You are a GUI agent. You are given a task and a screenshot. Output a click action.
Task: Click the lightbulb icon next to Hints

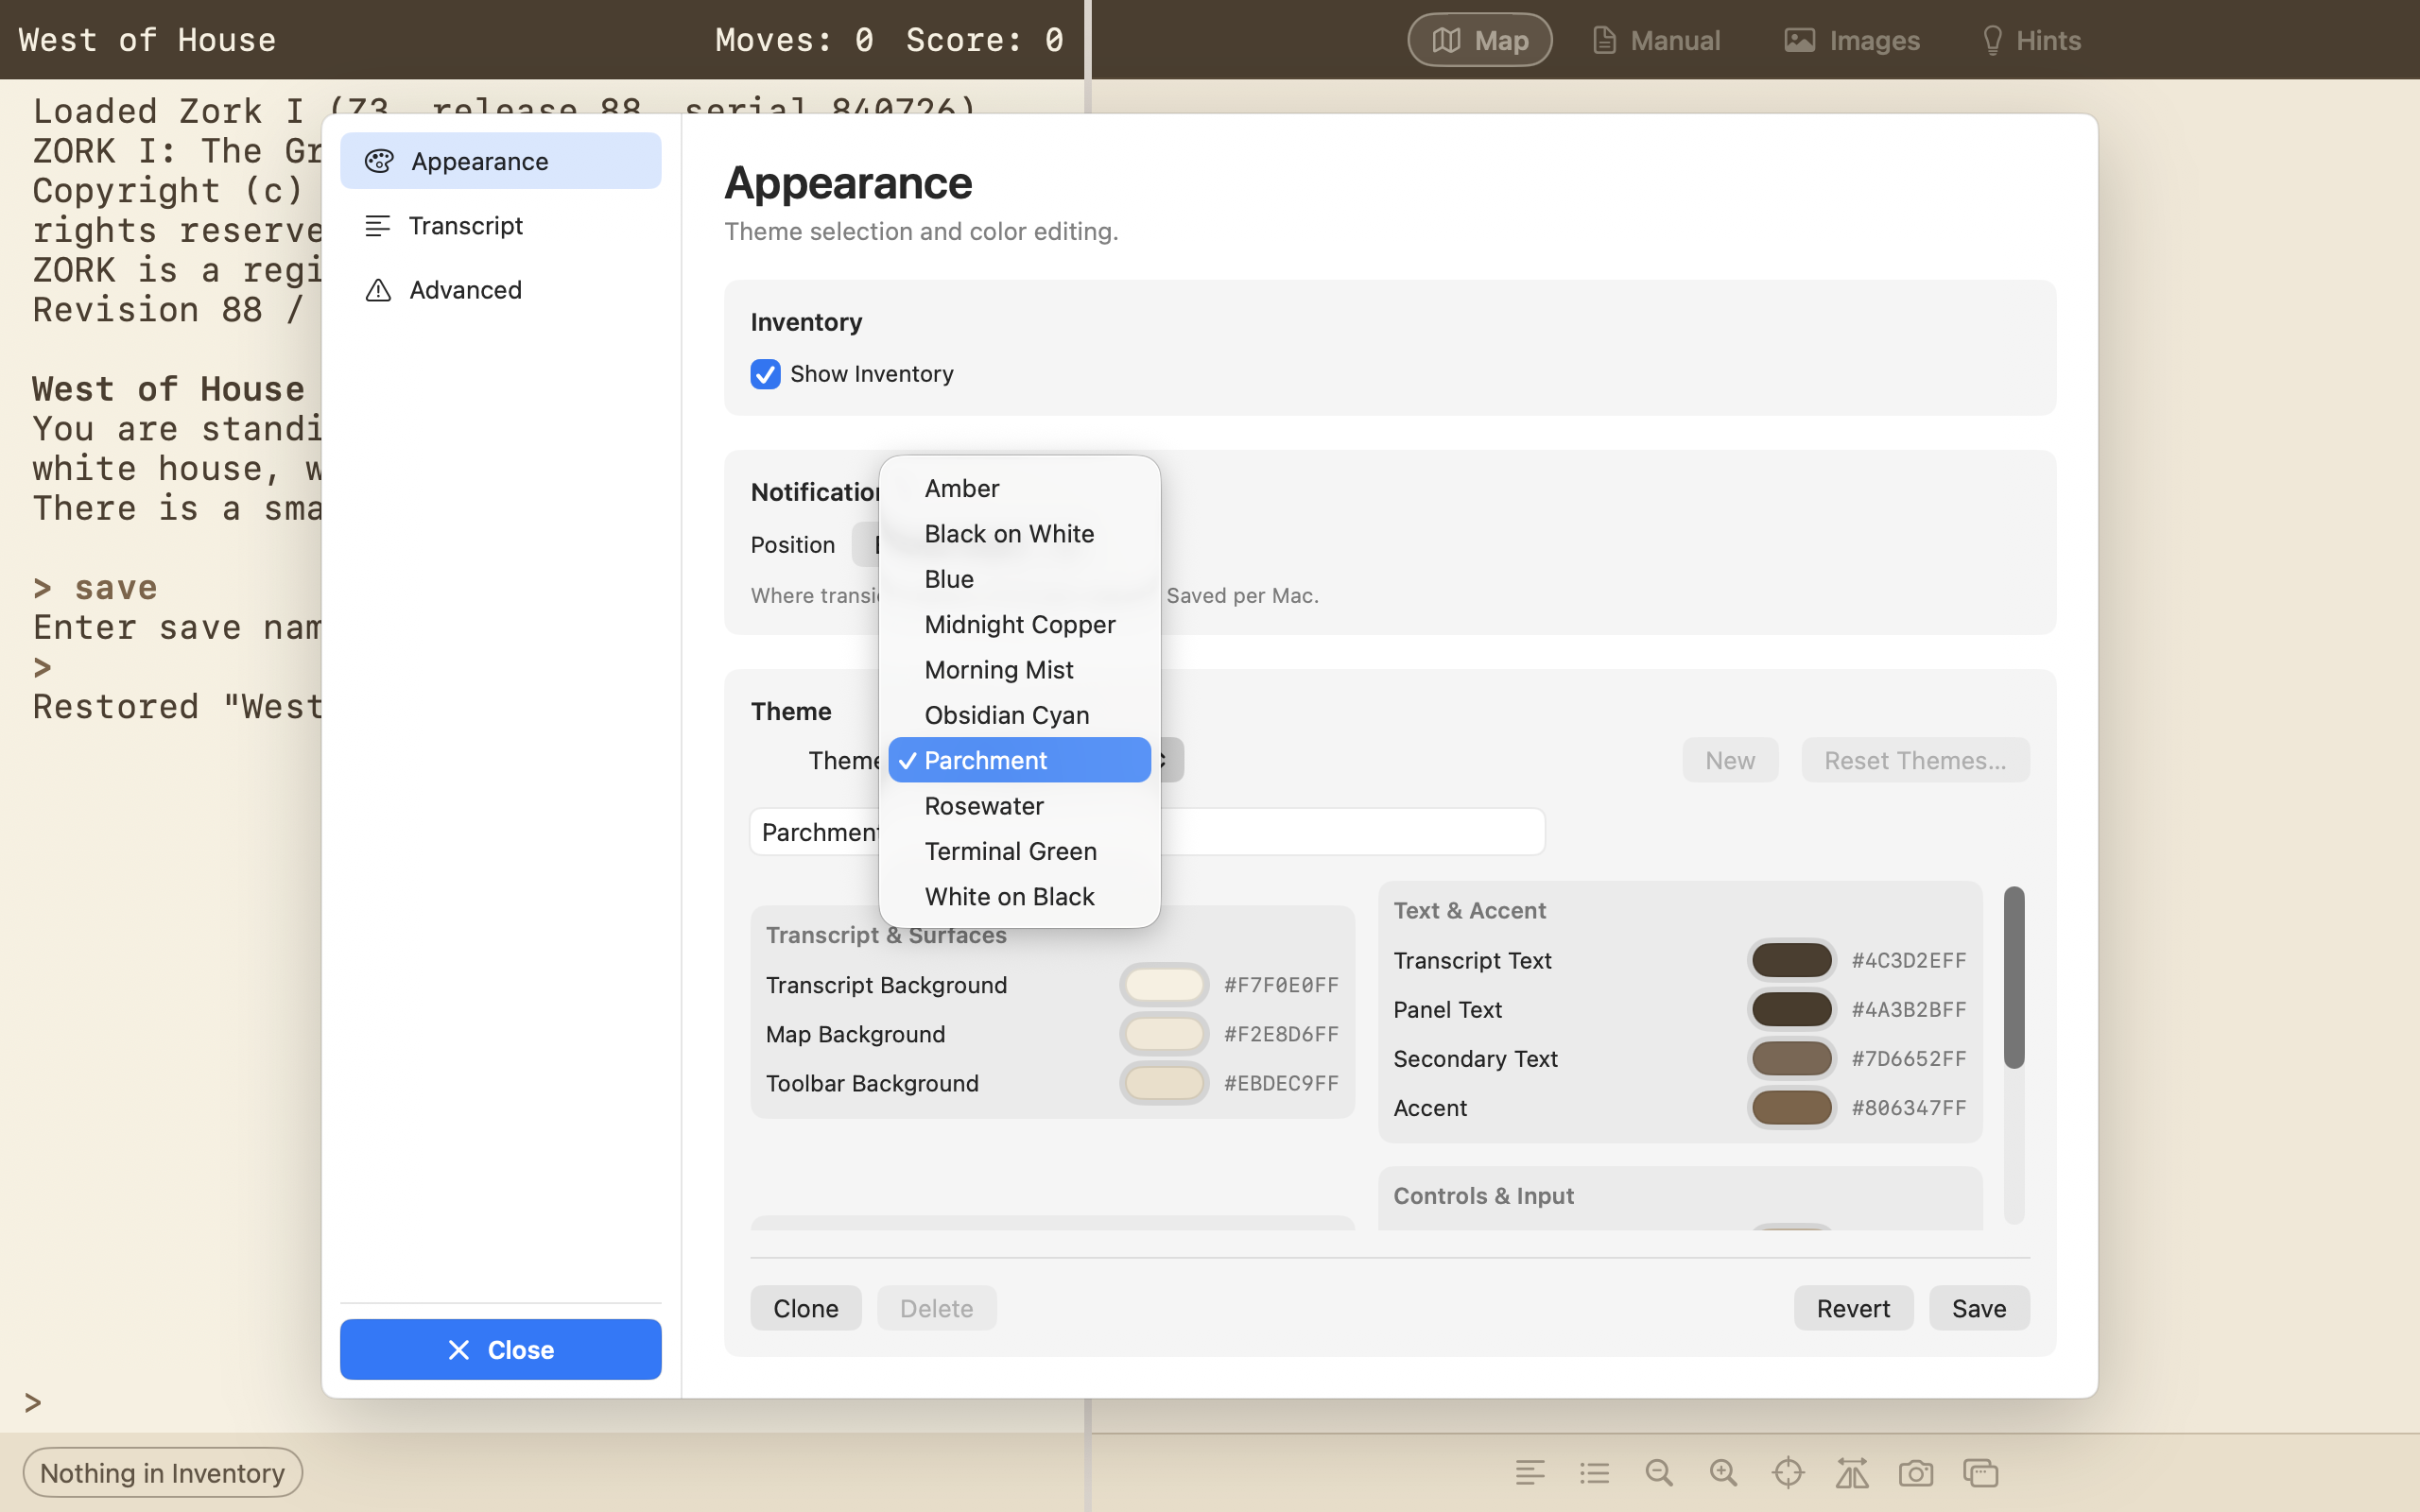pos(1992,40)
